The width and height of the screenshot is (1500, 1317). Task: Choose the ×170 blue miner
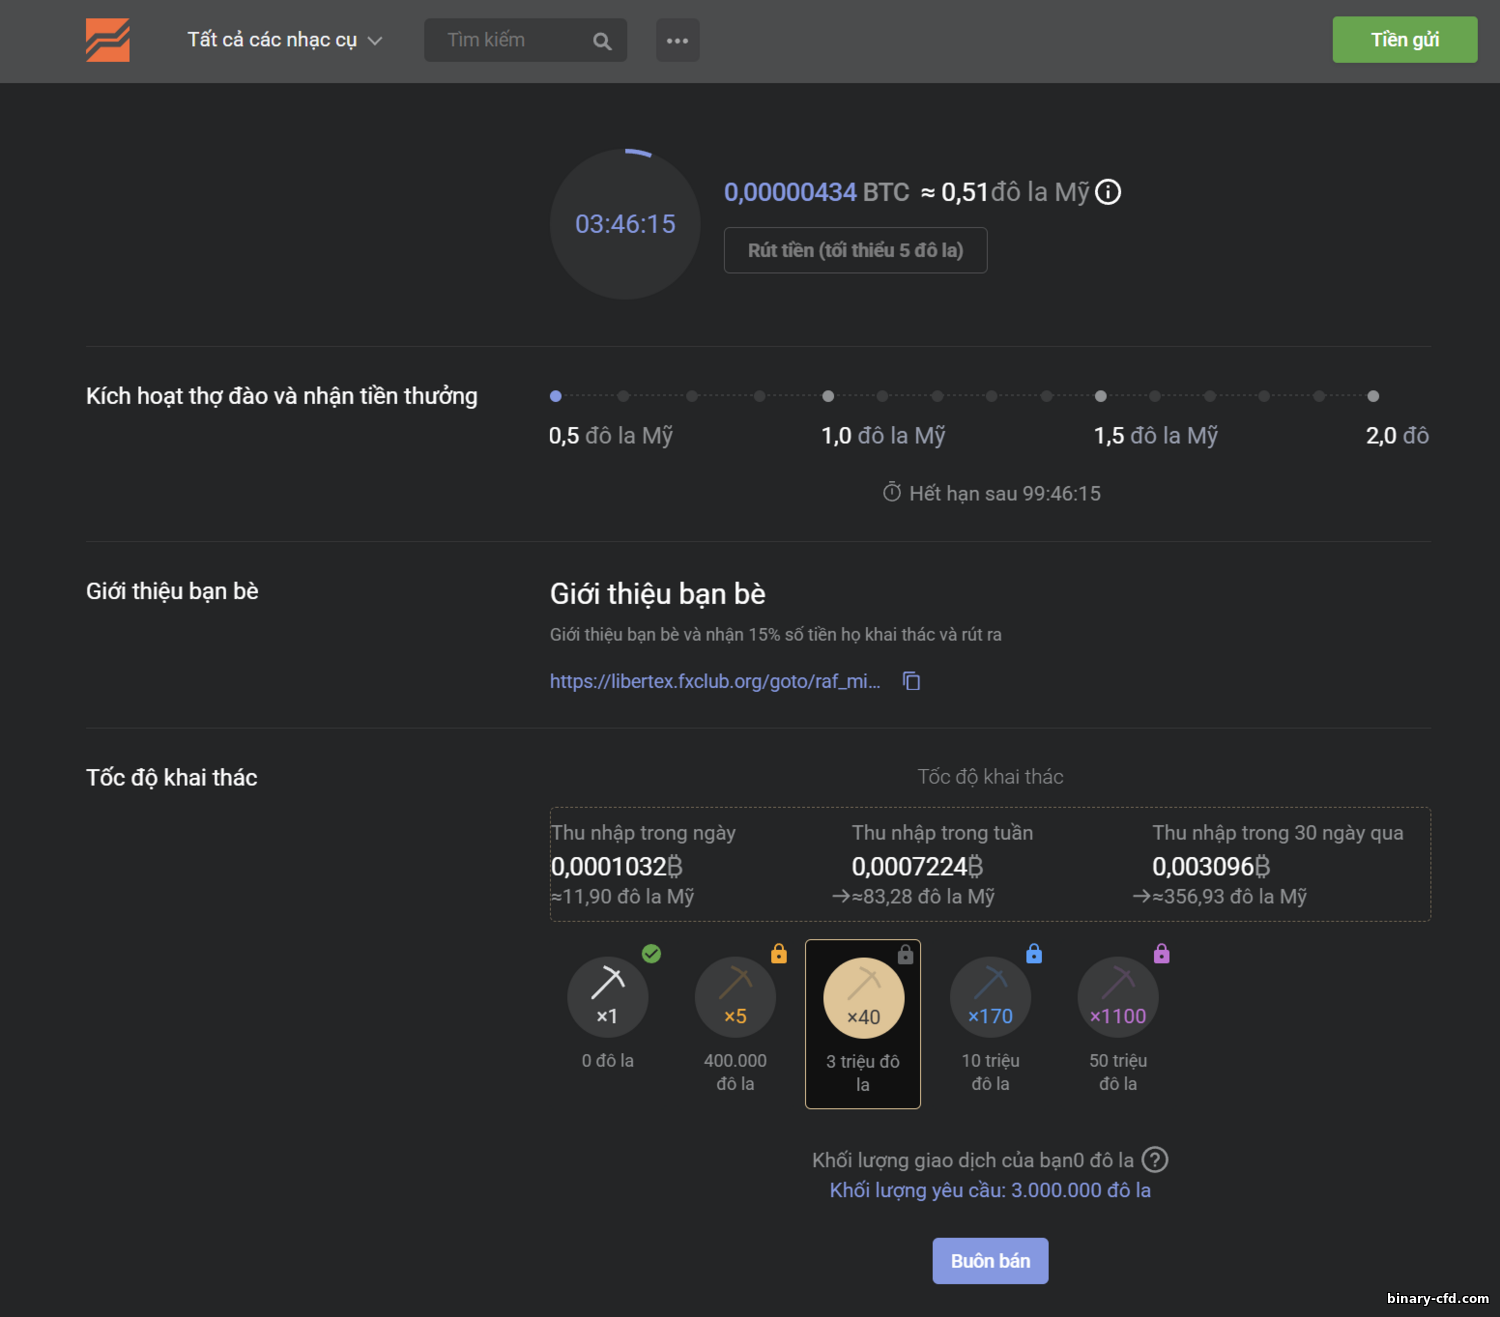click(990, 997)
